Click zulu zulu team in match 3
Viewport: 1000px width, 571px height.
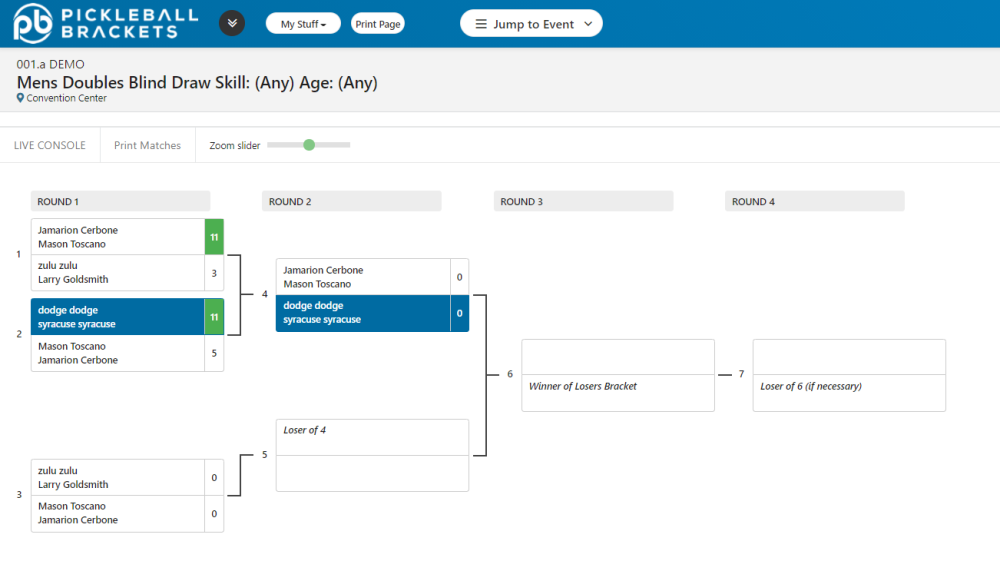coord(117,477)
